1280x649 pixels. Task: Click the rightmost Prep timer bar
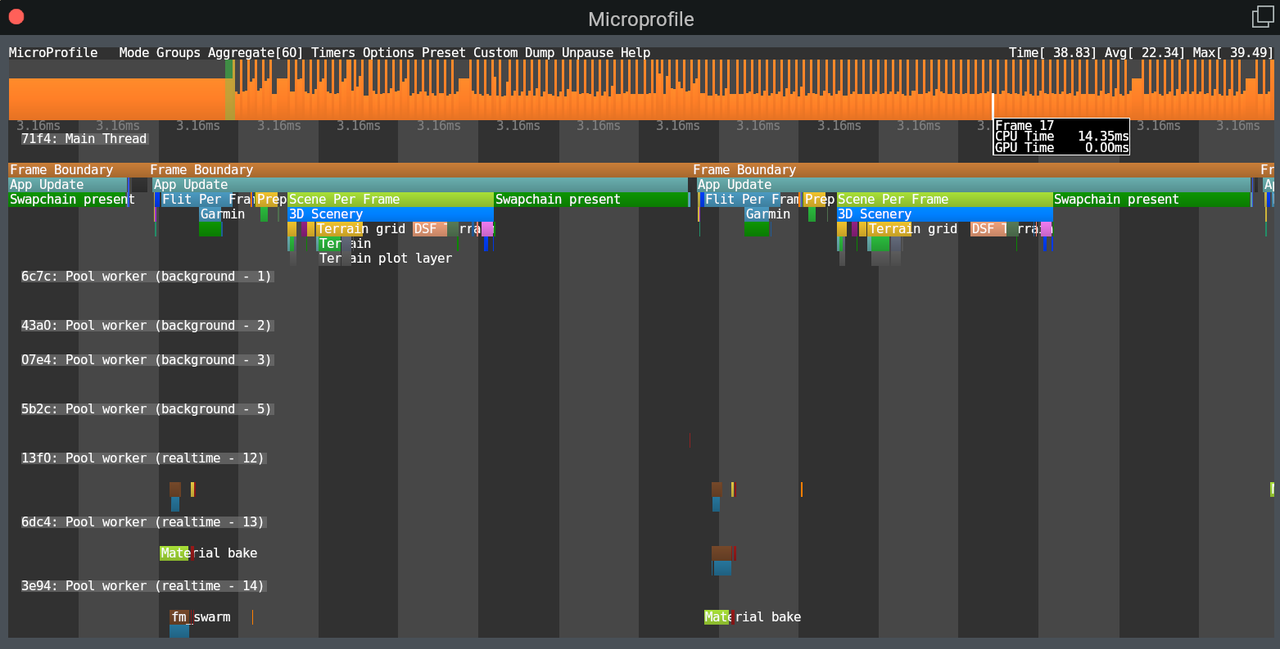pos(815,200)
